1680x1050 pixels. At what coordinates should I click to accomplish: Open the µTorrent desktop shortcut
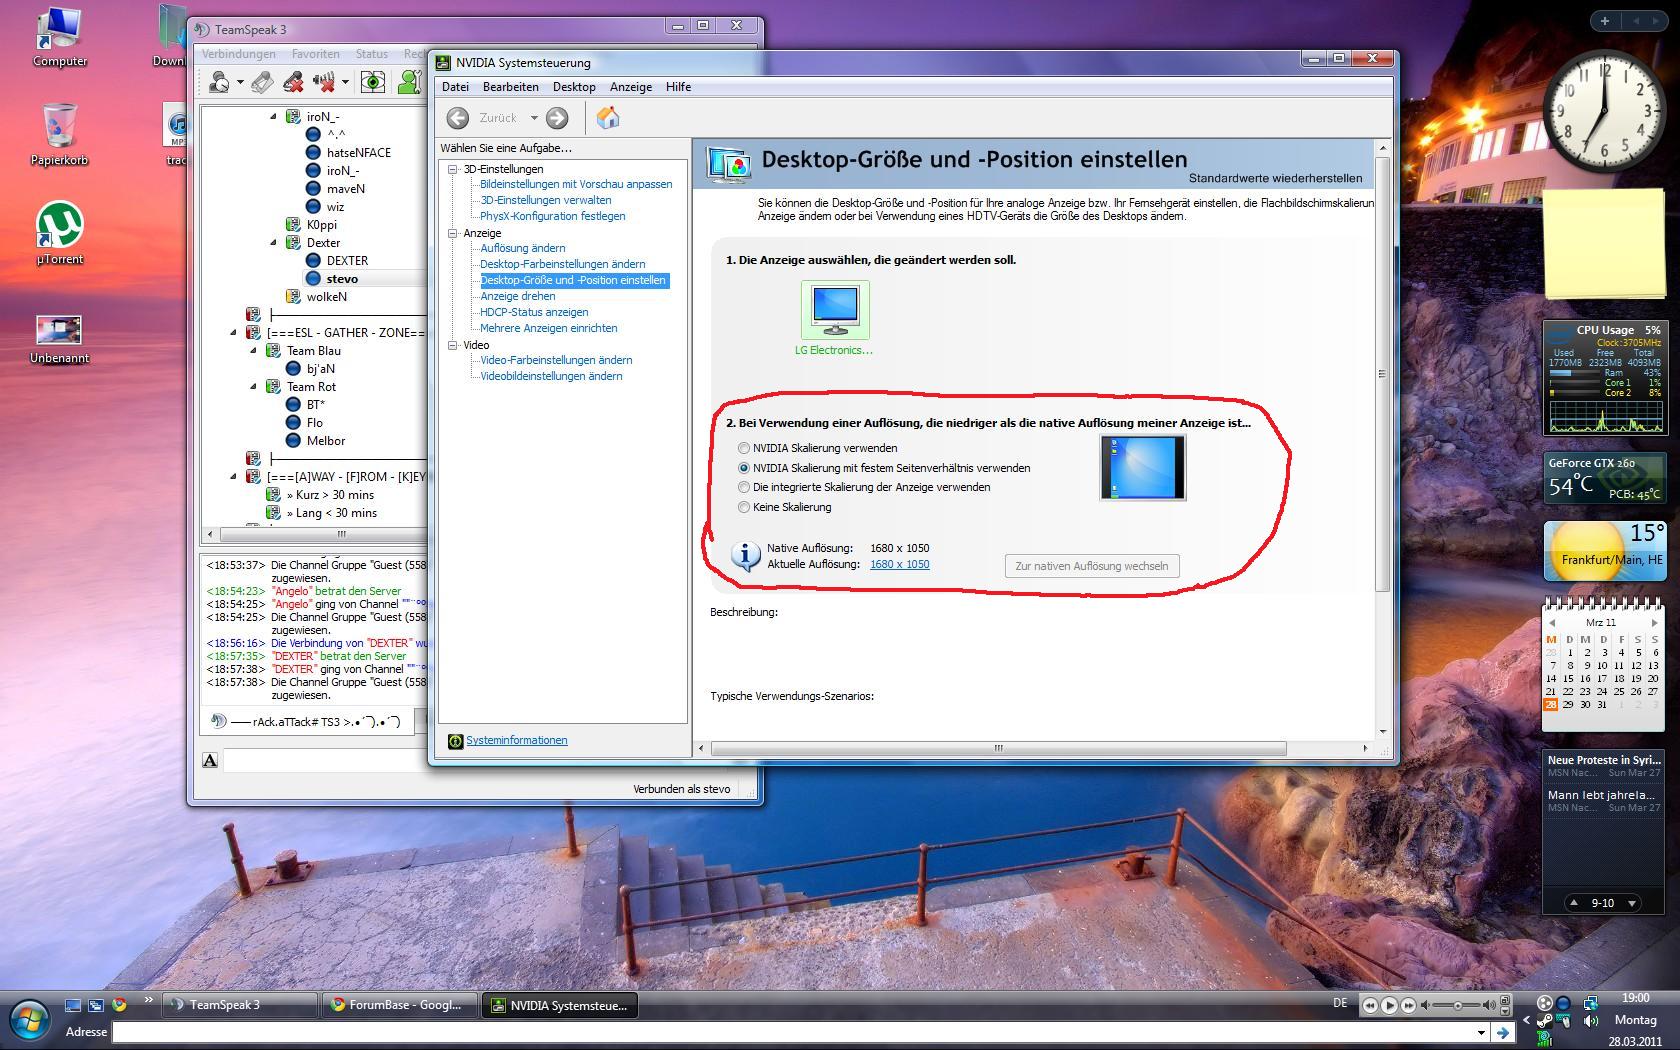click(x=59, y=233)
